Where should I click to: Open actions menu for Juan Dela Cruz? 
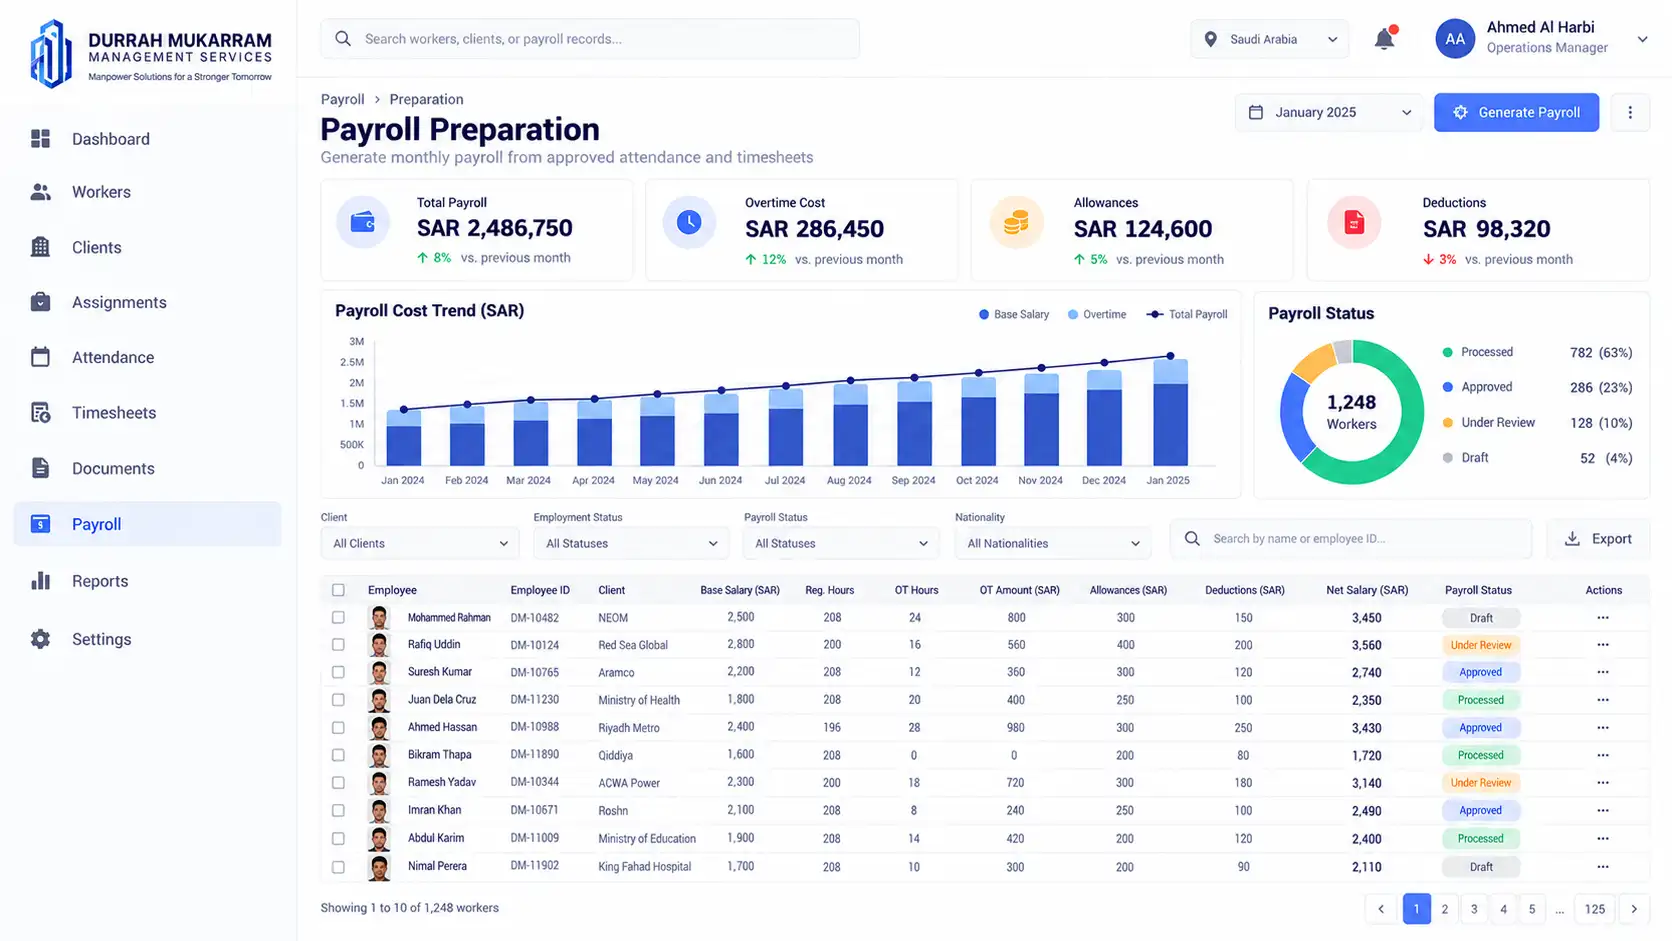1603,700
